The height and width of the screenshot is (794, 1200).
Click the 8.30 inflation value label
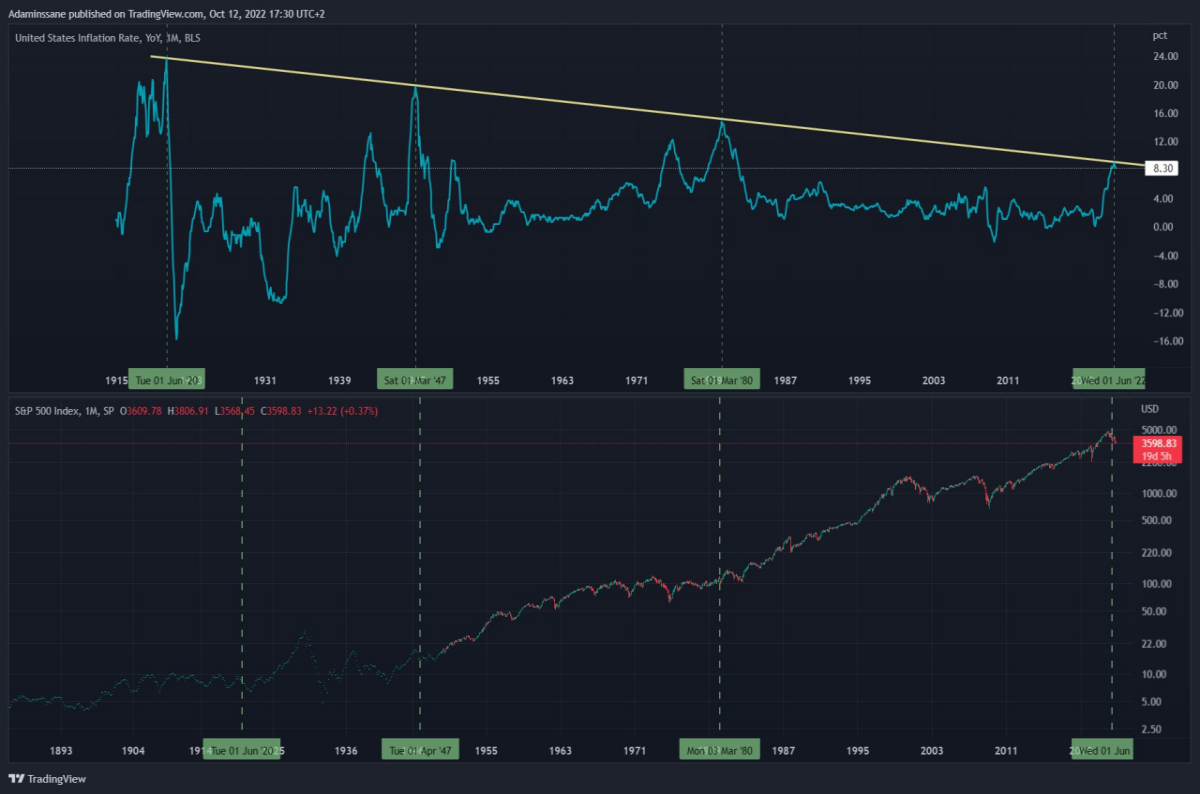[x=1162, y=168]
